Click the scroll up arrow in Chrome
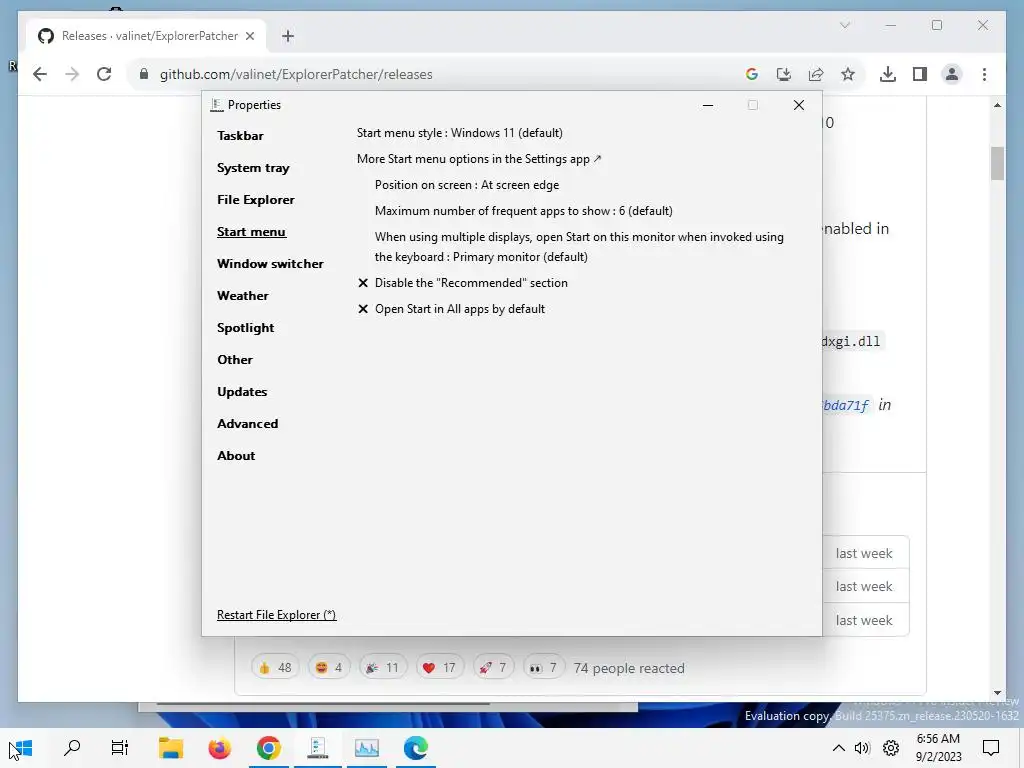The image size is (1024, 768). click(x=997, y=105)
